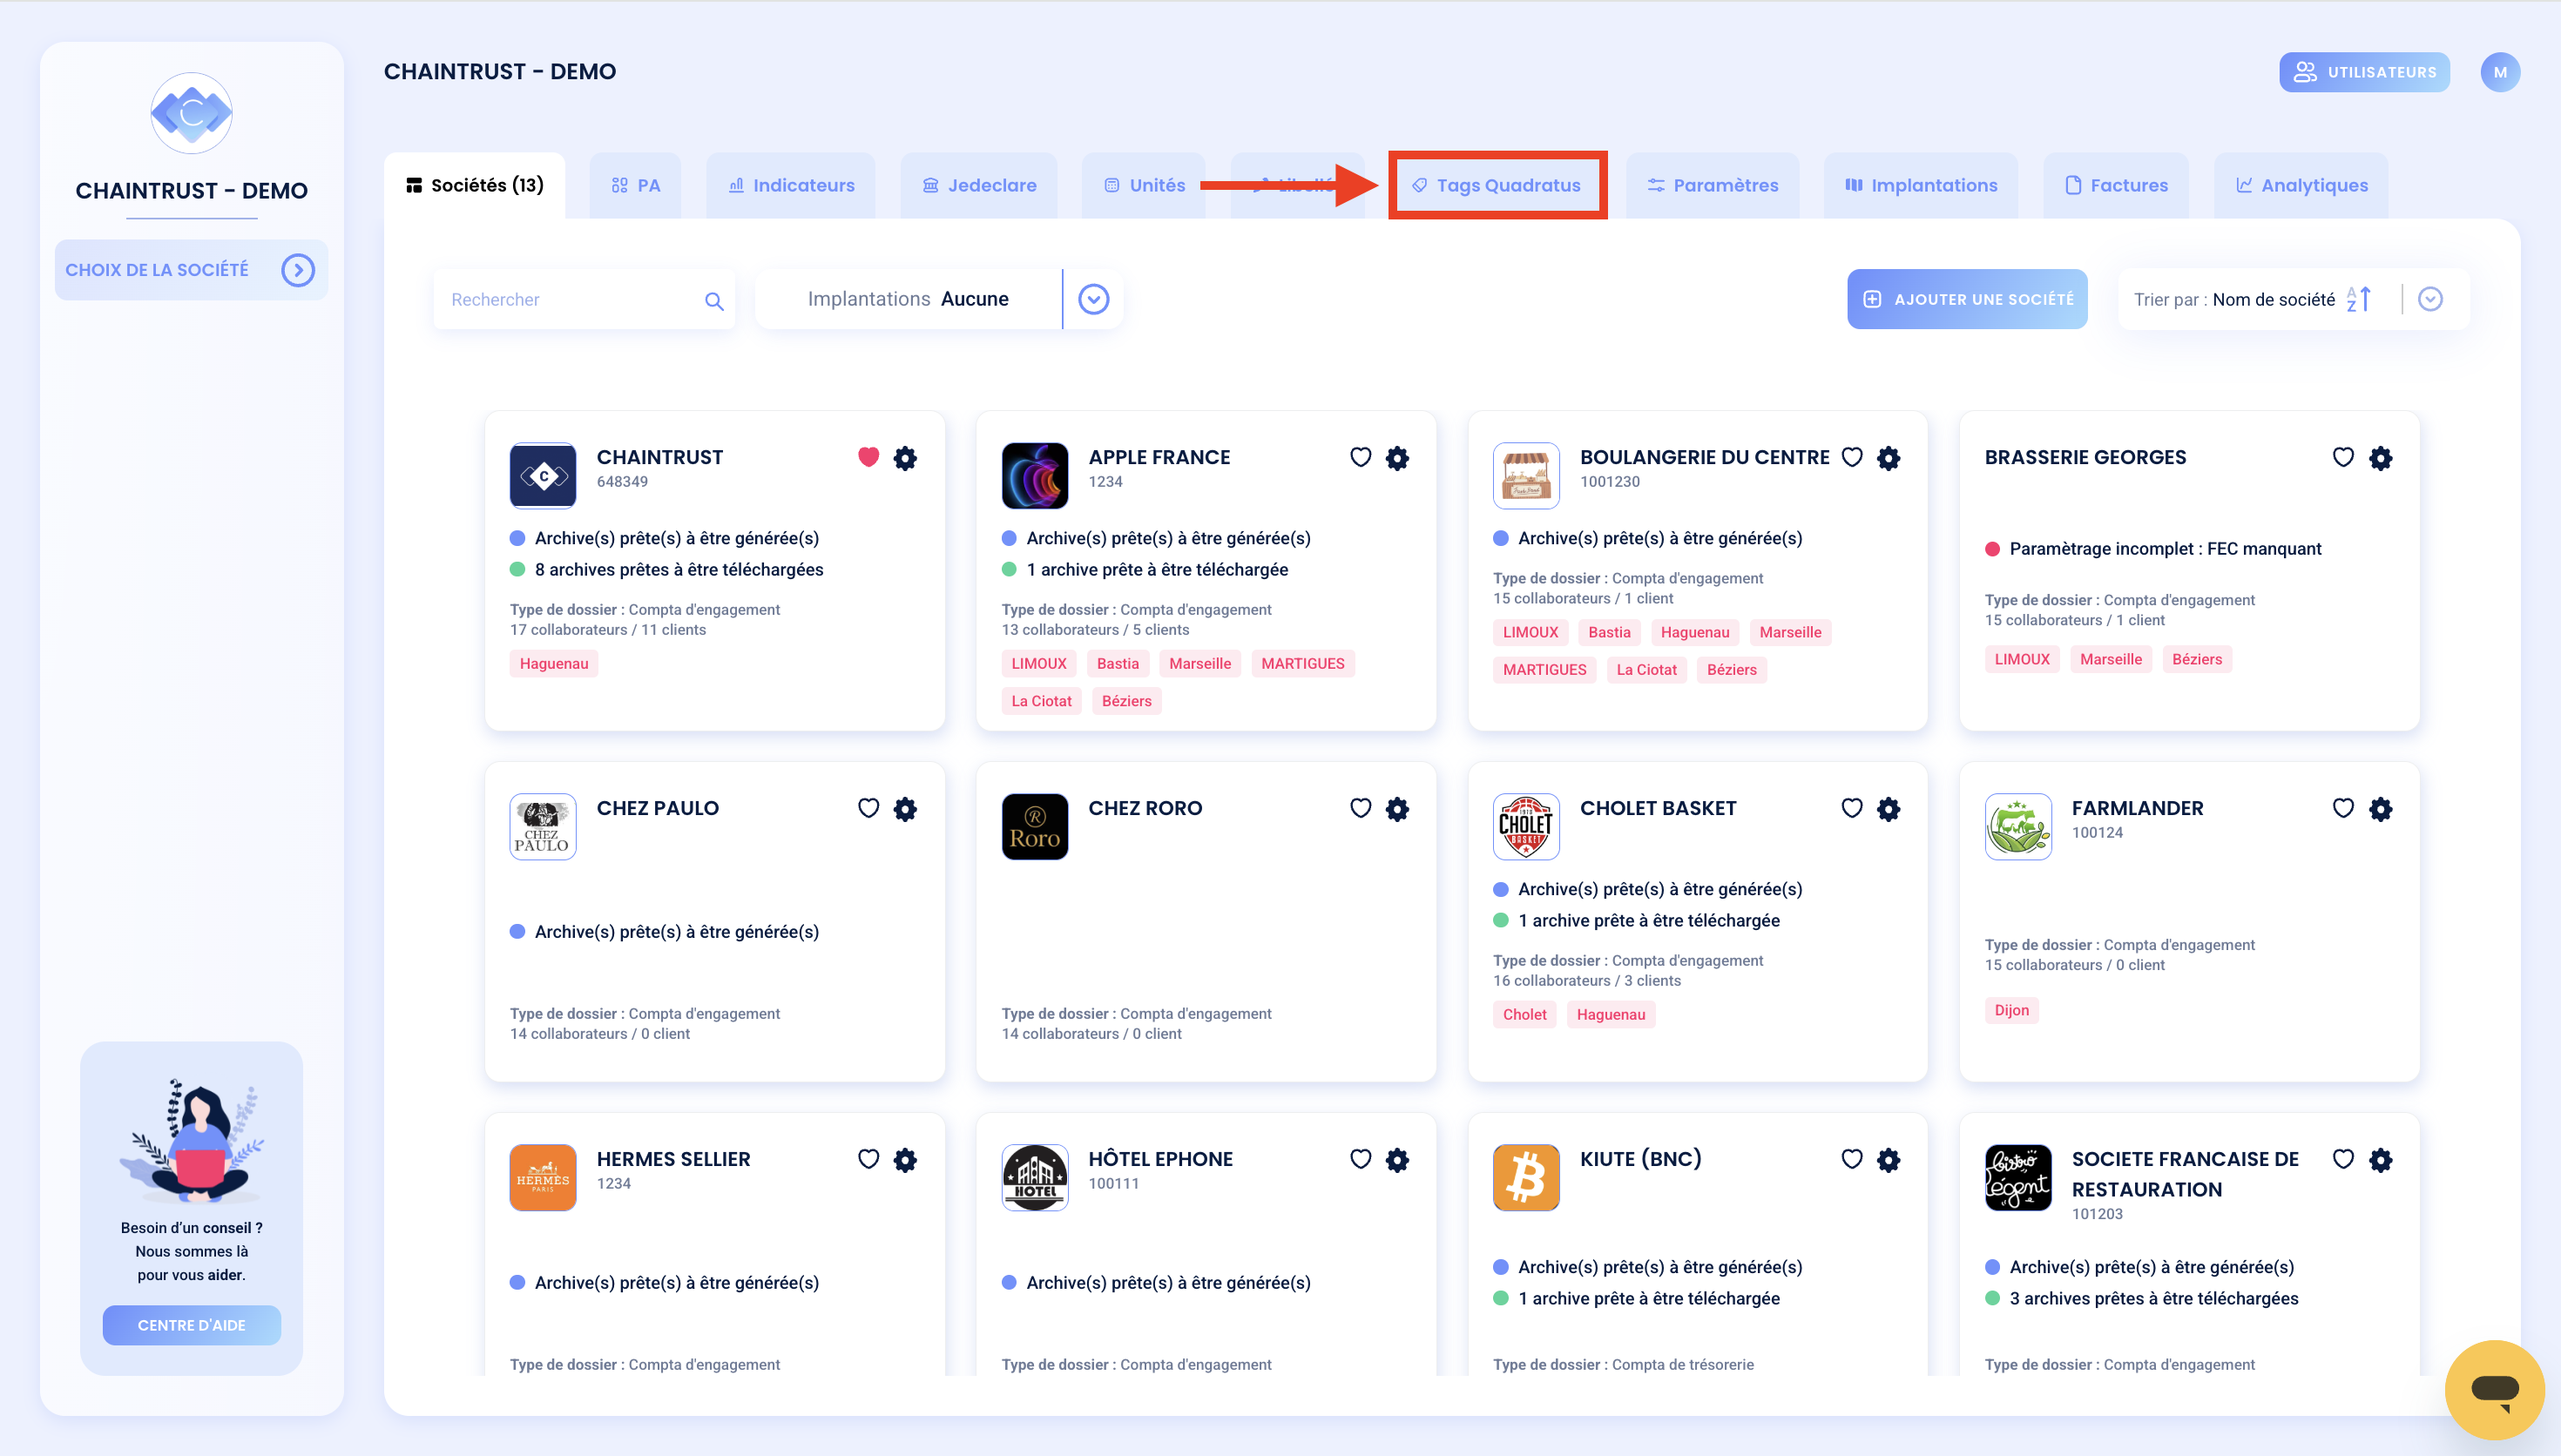Open the SOCIETE FRANCAISE DE RESTAURATION title

2185,1174
